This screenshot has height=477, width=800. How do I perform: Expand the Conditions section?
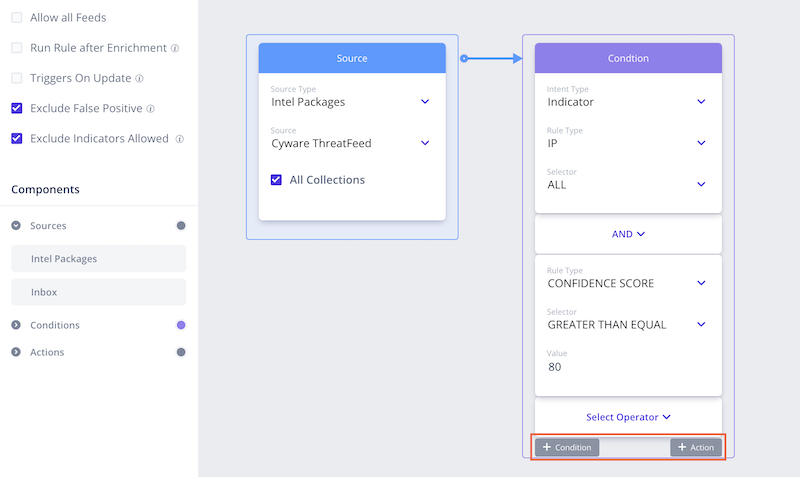coord(16,325)
